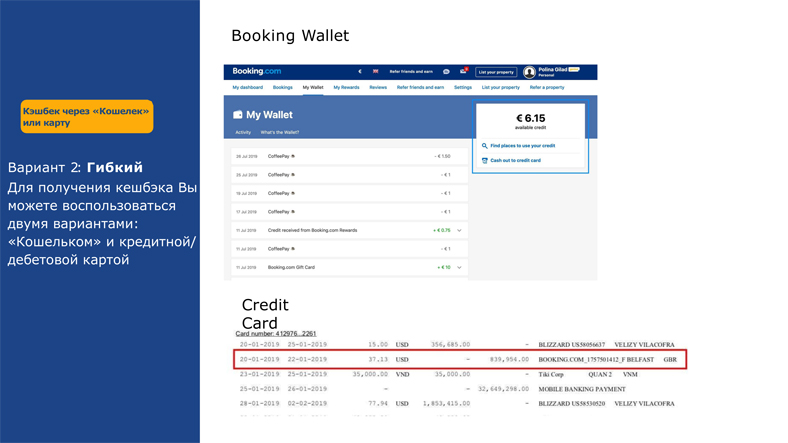The width and height of the screenshot is (788, 443).
Task: Click the 1,853,415.00 value
Action: (x=446, y=404)
